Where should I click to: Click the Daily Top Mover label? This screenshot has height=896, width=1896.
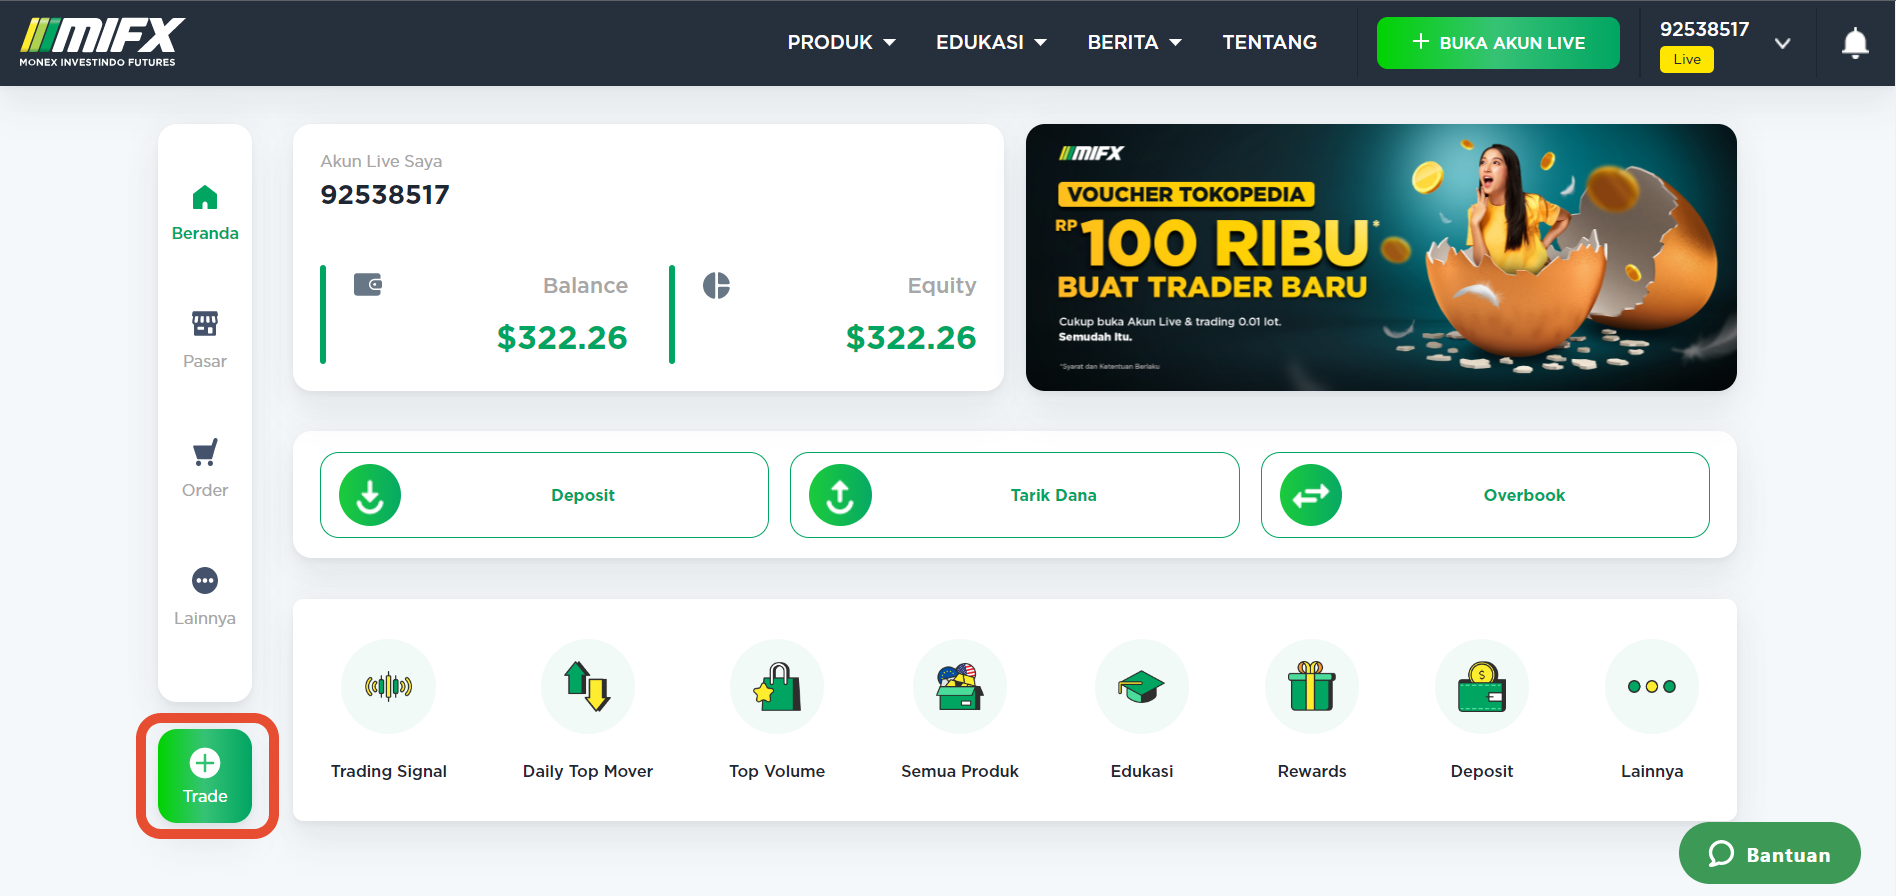point(588,771)
